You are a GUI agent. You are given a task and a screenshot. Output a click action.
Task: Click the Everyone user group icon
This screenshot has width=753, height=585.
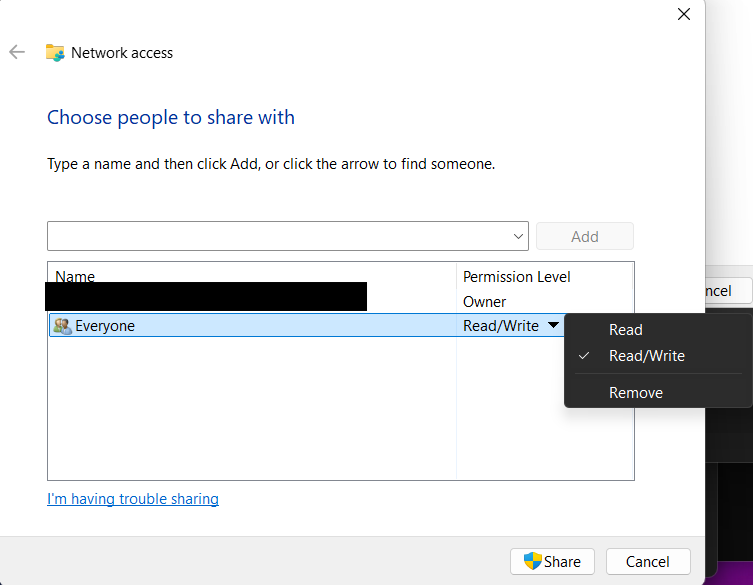[62, 326]
